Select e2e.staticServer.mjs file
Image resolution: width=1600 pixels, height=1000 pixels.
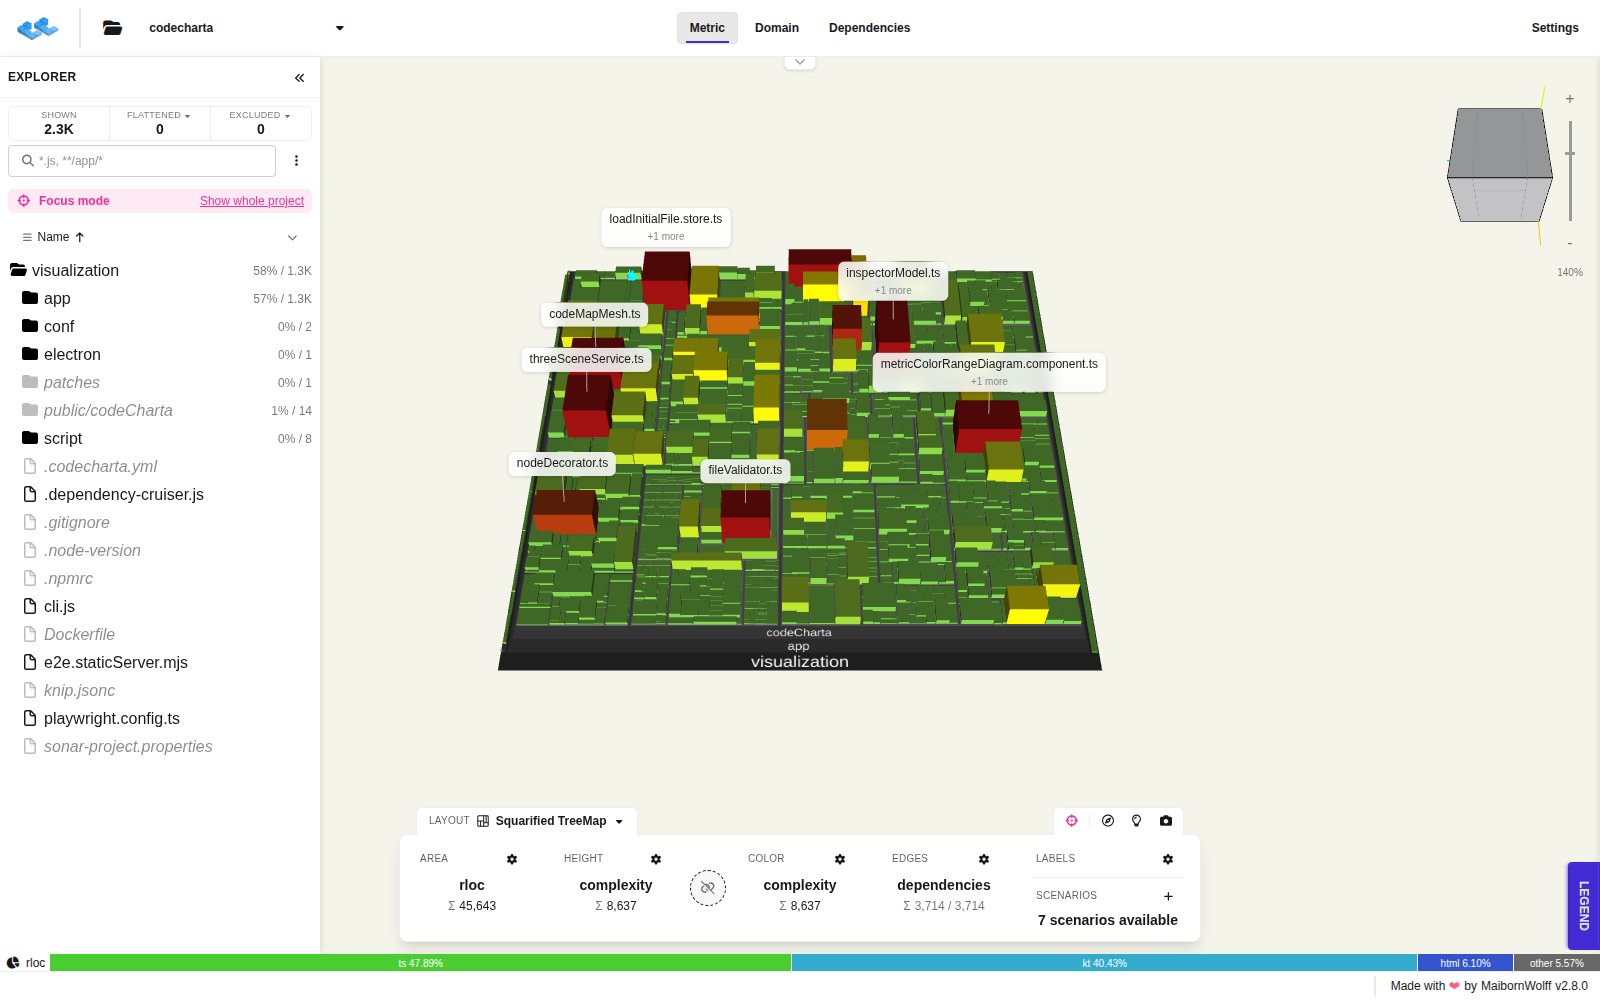pyautogui.click(x=160, y=662)
